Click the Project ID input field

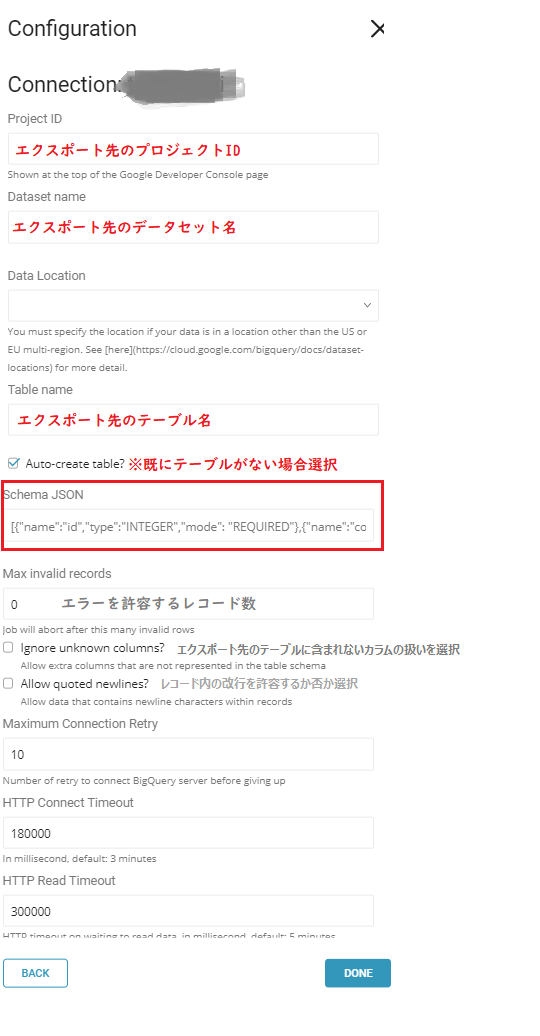[193, 149]
